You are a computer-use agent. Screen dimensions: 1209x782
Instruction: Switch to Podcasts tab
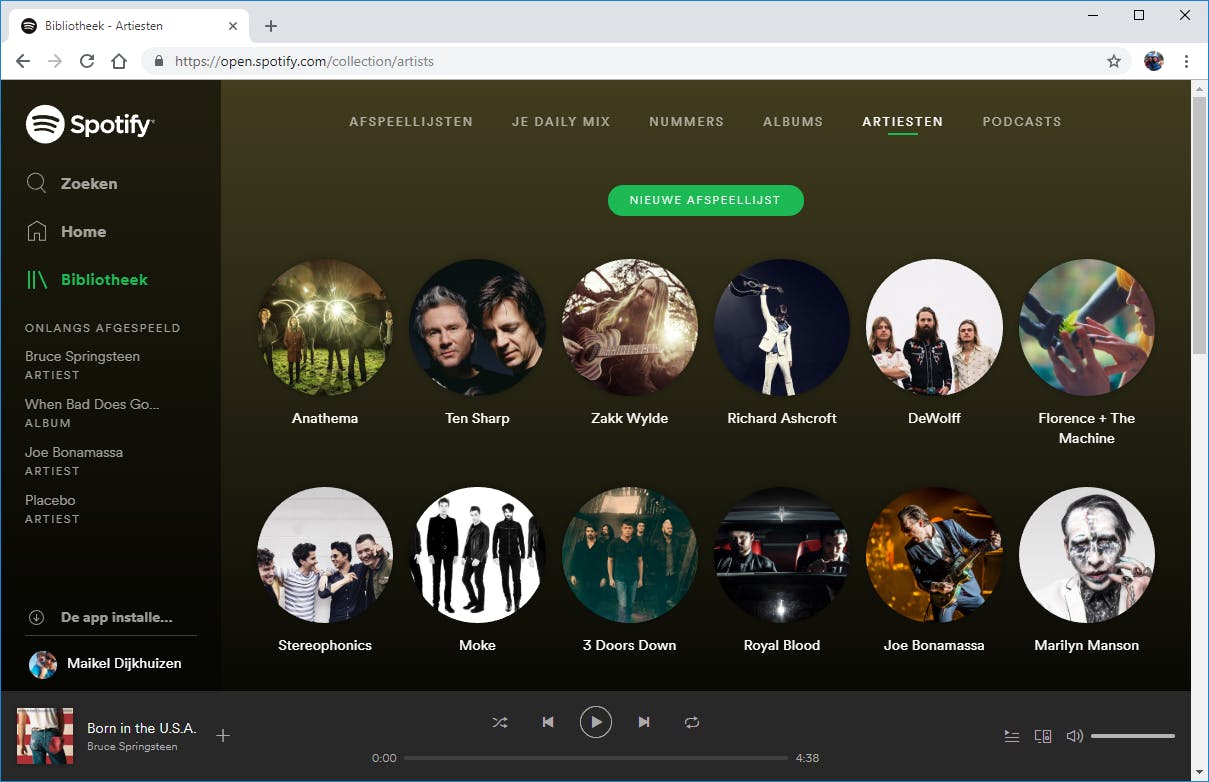[x=1022, y=121]
